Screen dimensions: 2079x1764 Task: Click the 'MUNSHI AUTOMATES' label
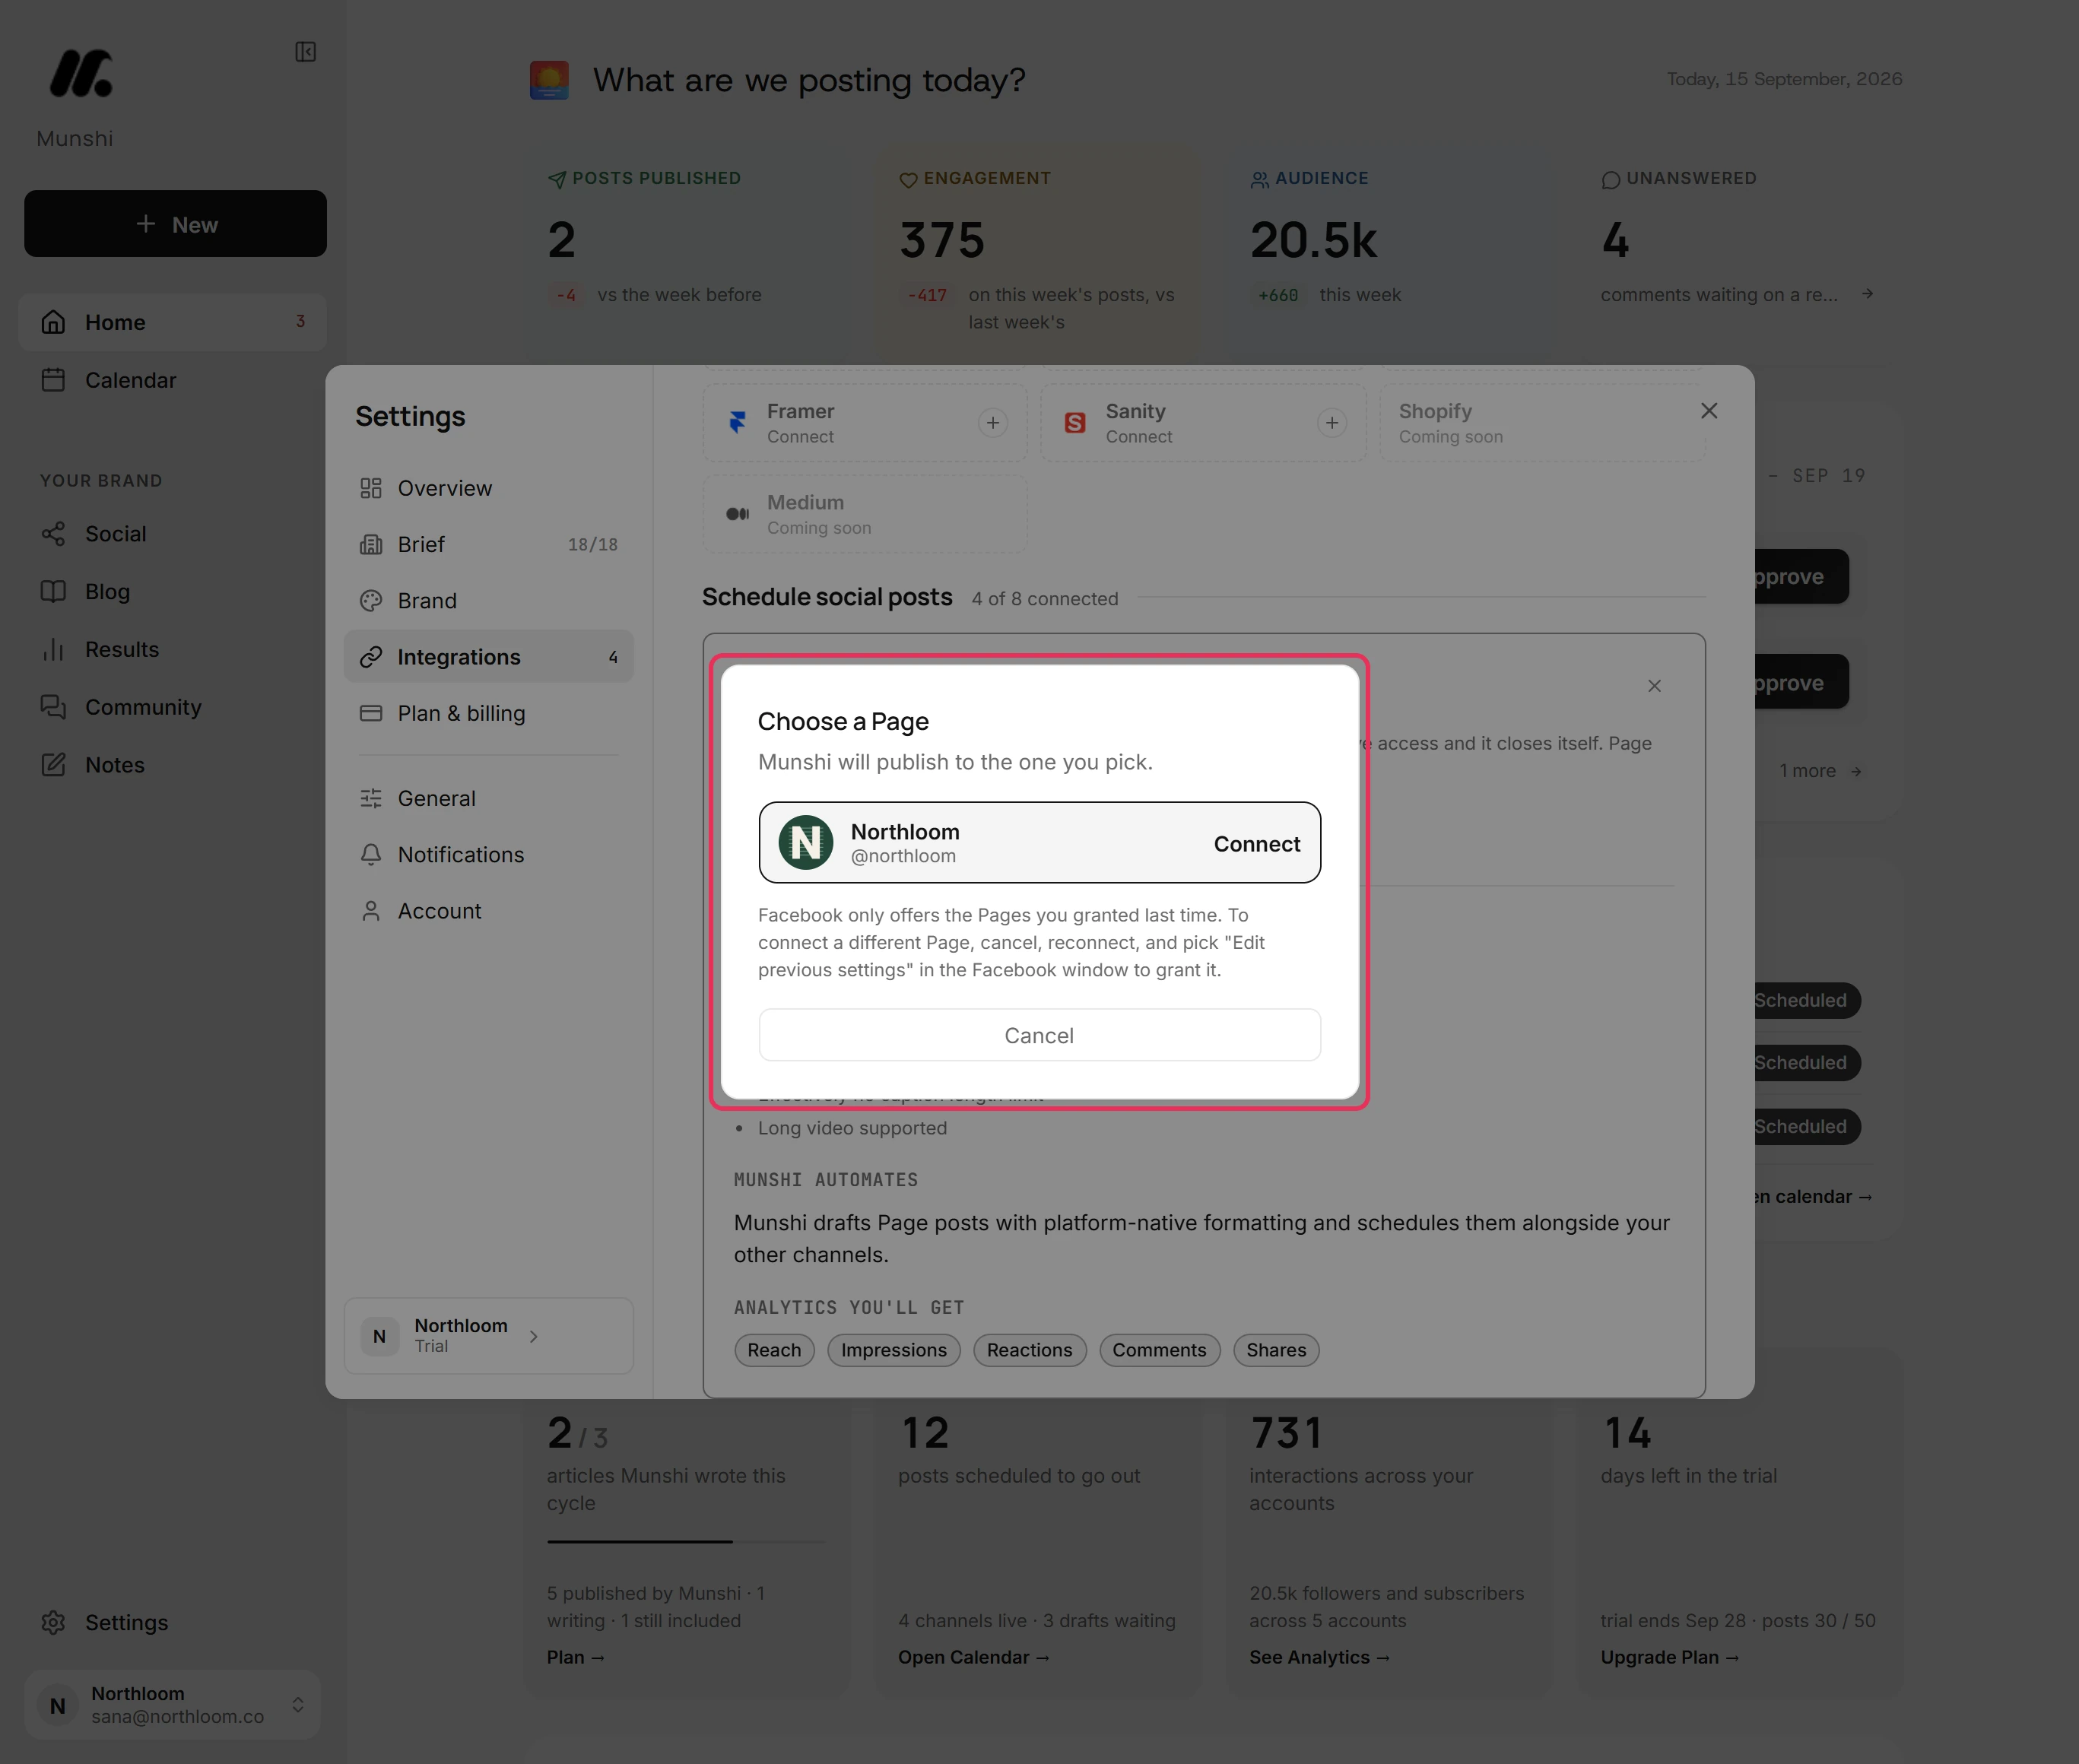point(826,1180)
